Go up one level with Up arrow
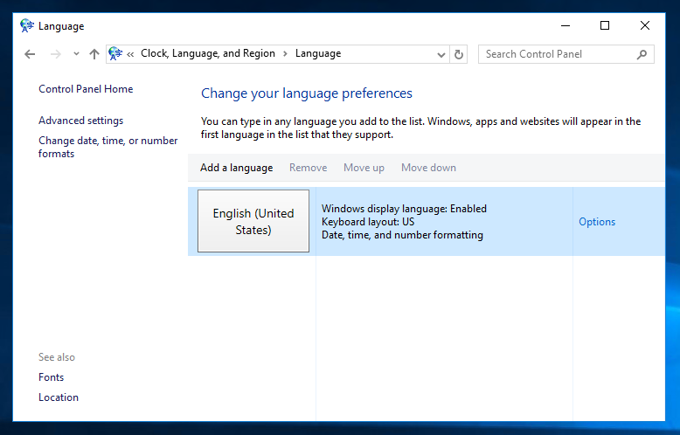 94,54
